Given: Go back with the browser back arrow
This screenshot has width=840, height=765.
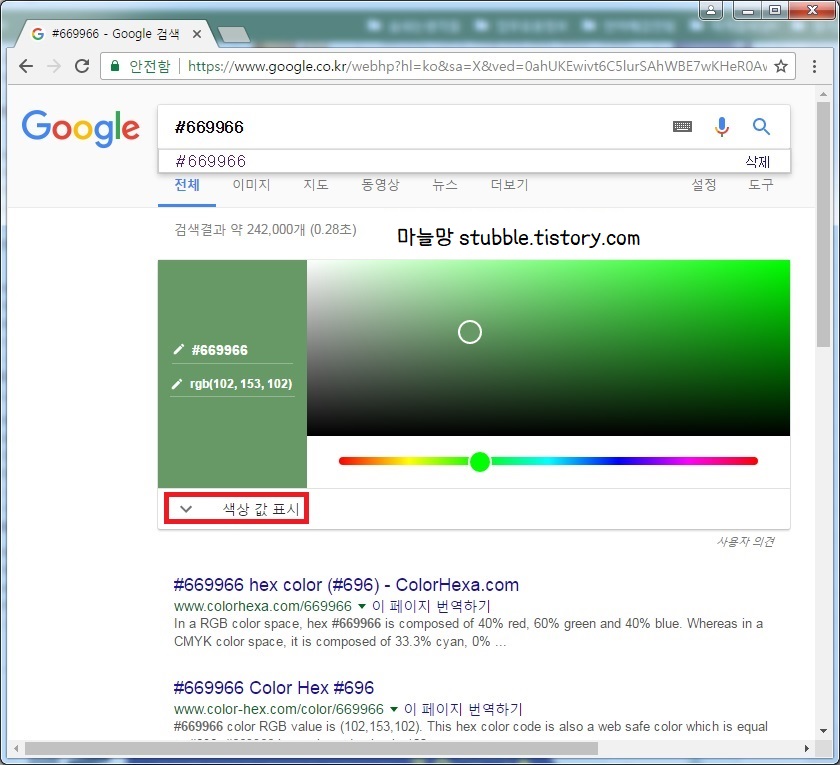Looking at the screenshot, I should (x=25, y=66).
